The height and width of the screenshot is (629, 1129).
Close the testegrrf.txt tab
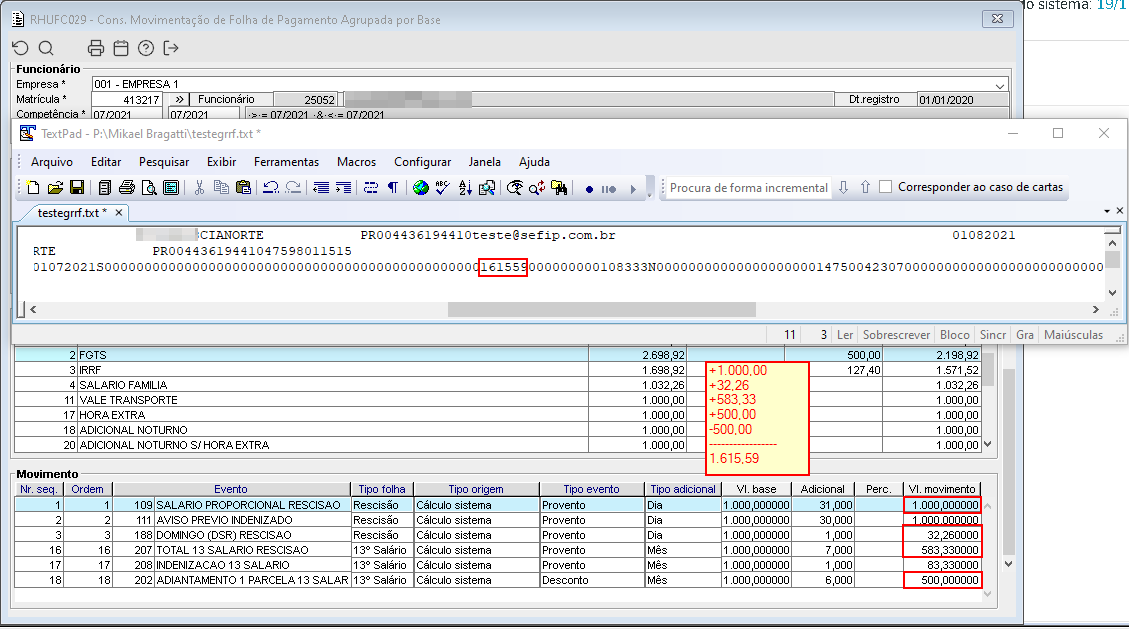click(119, 213)
